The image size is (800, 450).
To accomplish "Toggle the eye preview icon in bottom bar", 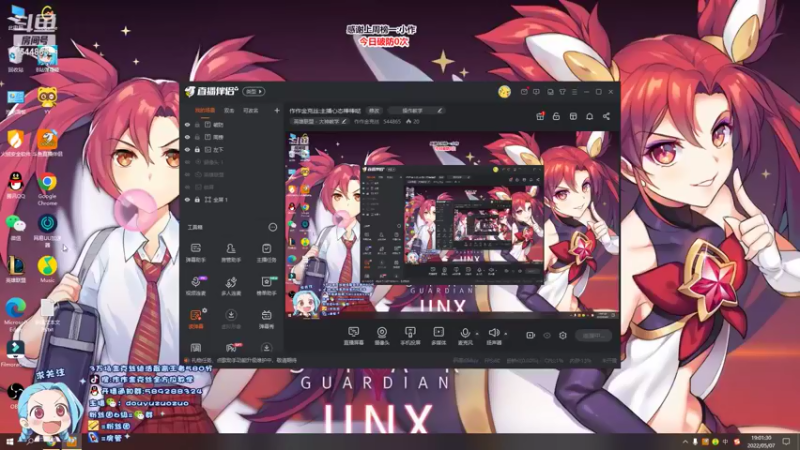I will 547,335.
